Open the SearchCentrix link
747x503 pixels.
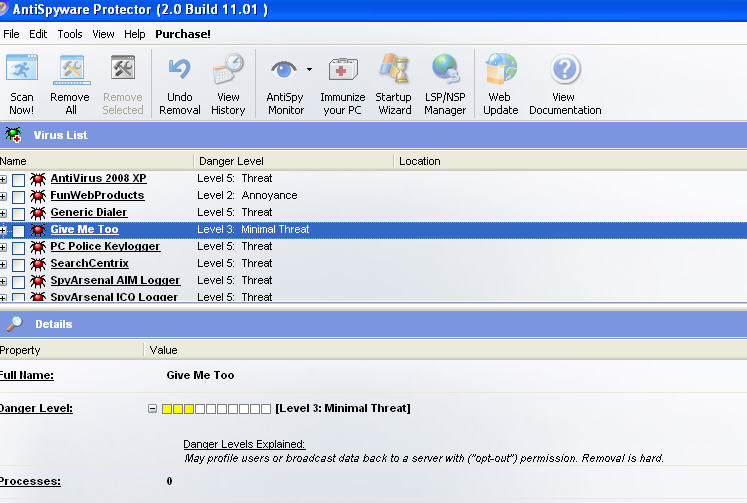tap(90, 263)
